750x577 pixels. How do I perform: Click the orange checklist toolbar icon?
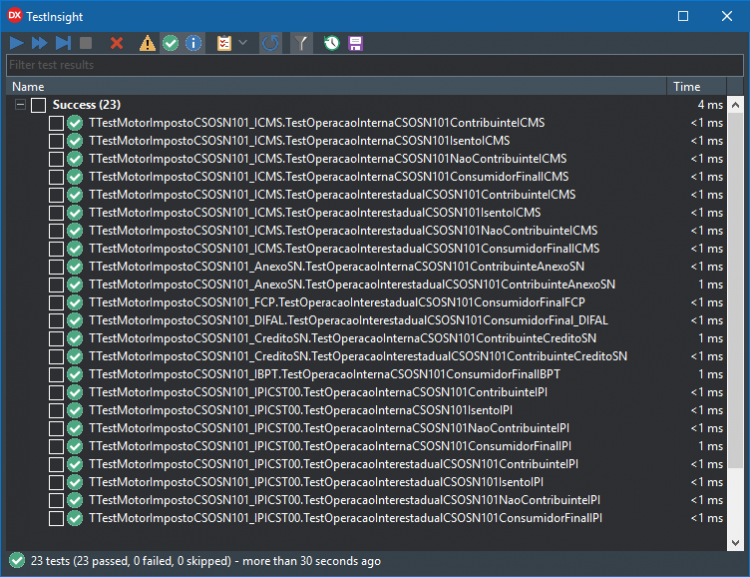pyautogui.click(x=224, y=44)
